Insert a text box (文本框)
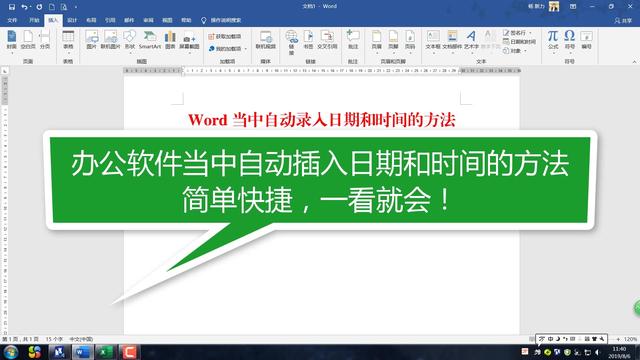 click(x=433, y=41)
